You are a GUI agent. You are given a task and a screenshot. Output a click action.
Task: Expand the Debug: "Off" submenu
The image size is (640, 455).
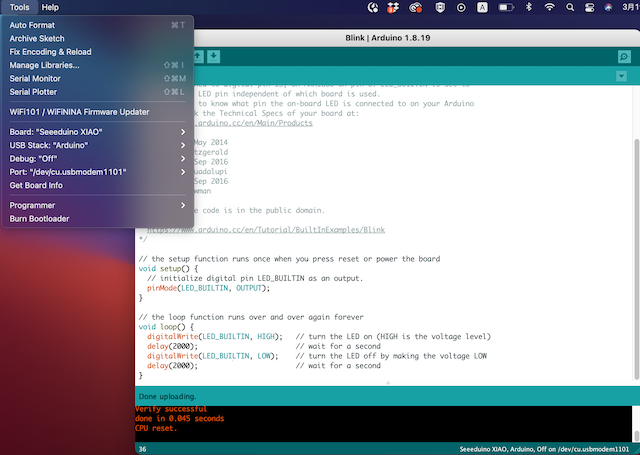point(98,159)
